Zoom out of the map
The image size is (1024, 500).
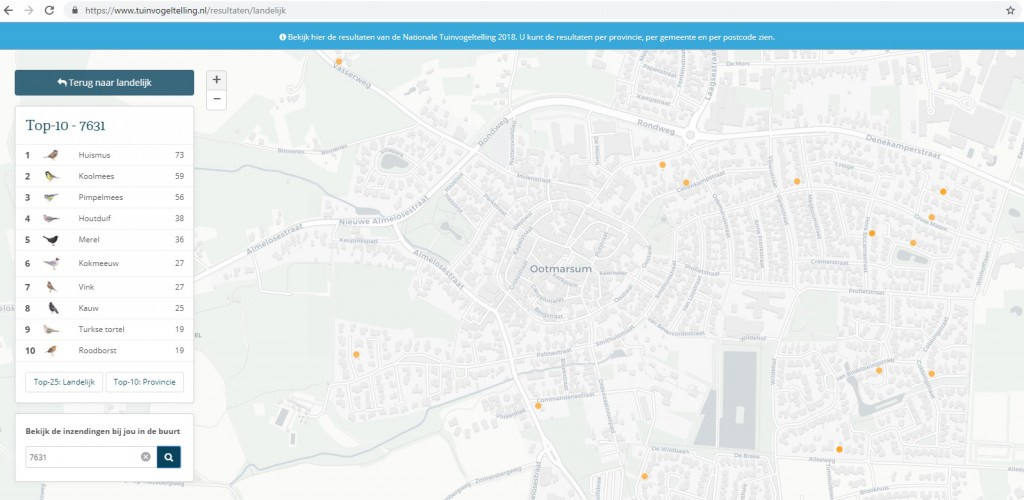click(x=217, y=99)
